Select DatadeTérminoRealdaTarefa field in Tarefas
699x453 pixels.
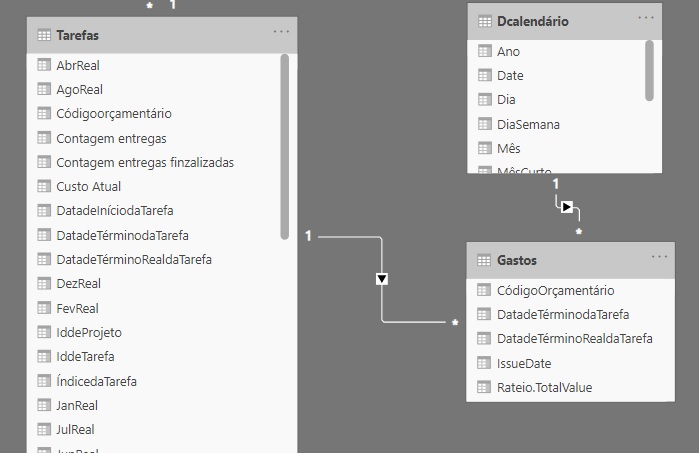click(x=134, y=259)
